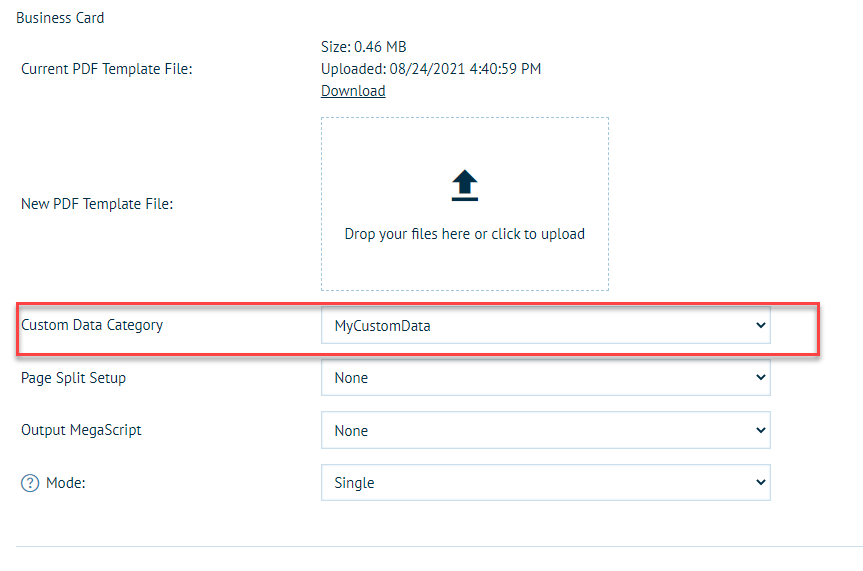
Task: Click the Page Split Setup label
Action: coord(74,378)
